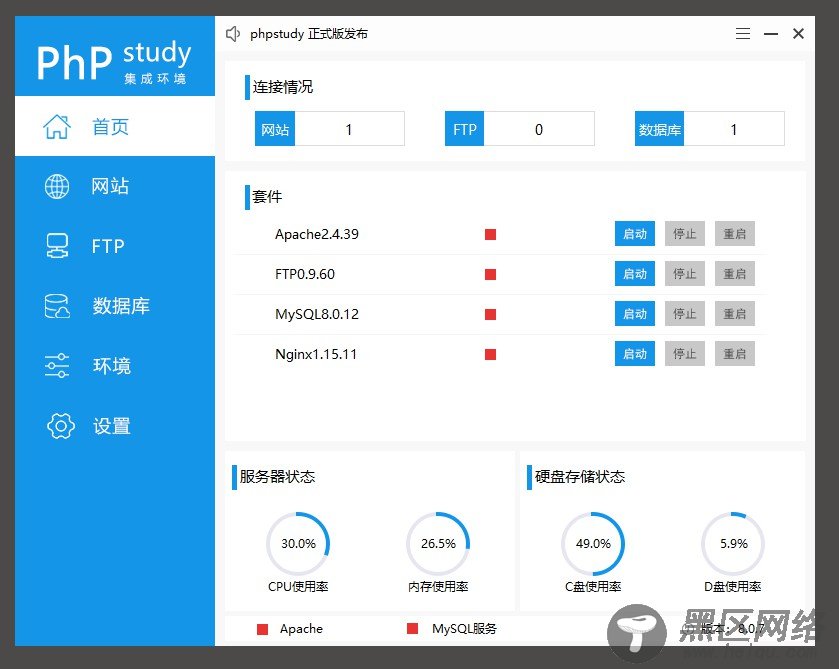Click the Nginx1.15.11 suite name
Screen dimensions: 839x669
click(x=316, y=354)
